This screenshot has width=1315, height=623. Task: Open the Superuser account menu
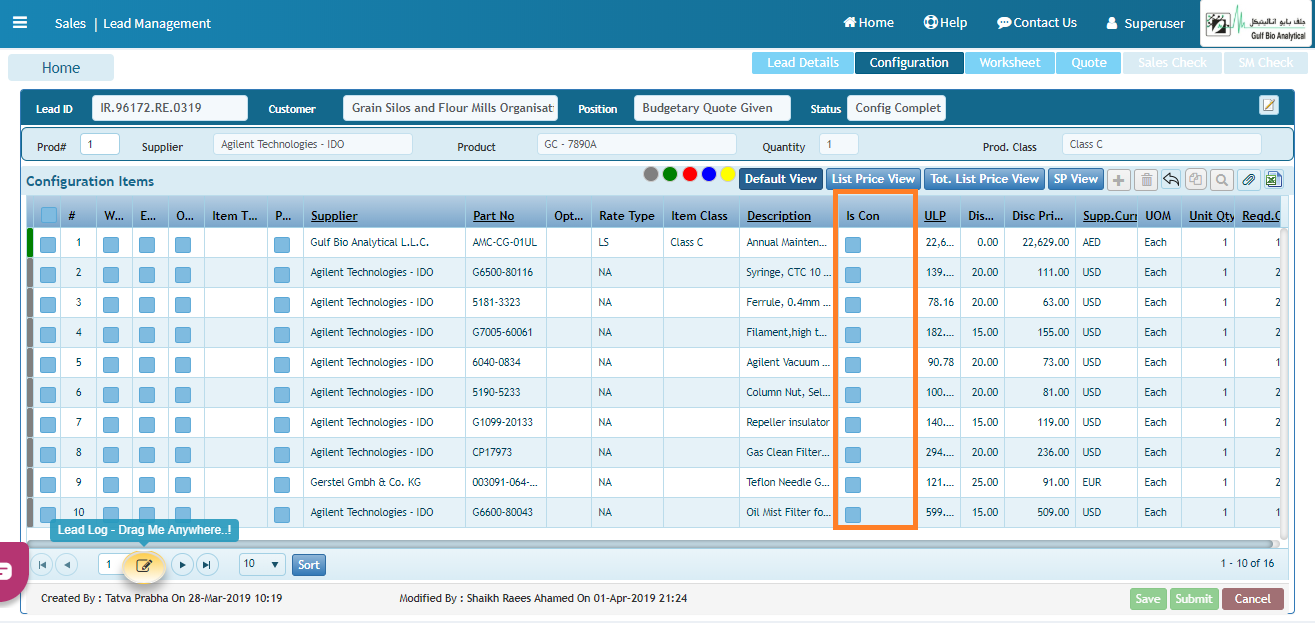pyautogui.click(x=1145, y=23)
